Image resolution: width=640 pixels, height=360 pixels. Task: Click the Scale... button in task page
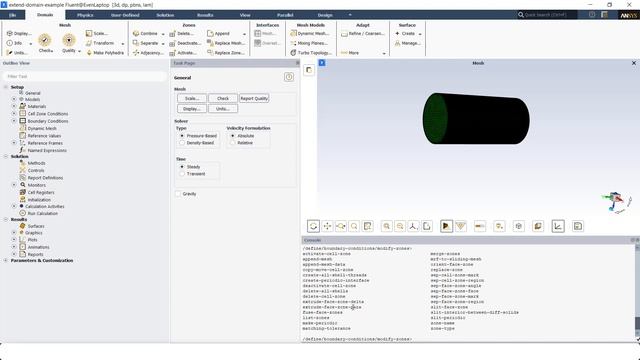coord(192,98)
